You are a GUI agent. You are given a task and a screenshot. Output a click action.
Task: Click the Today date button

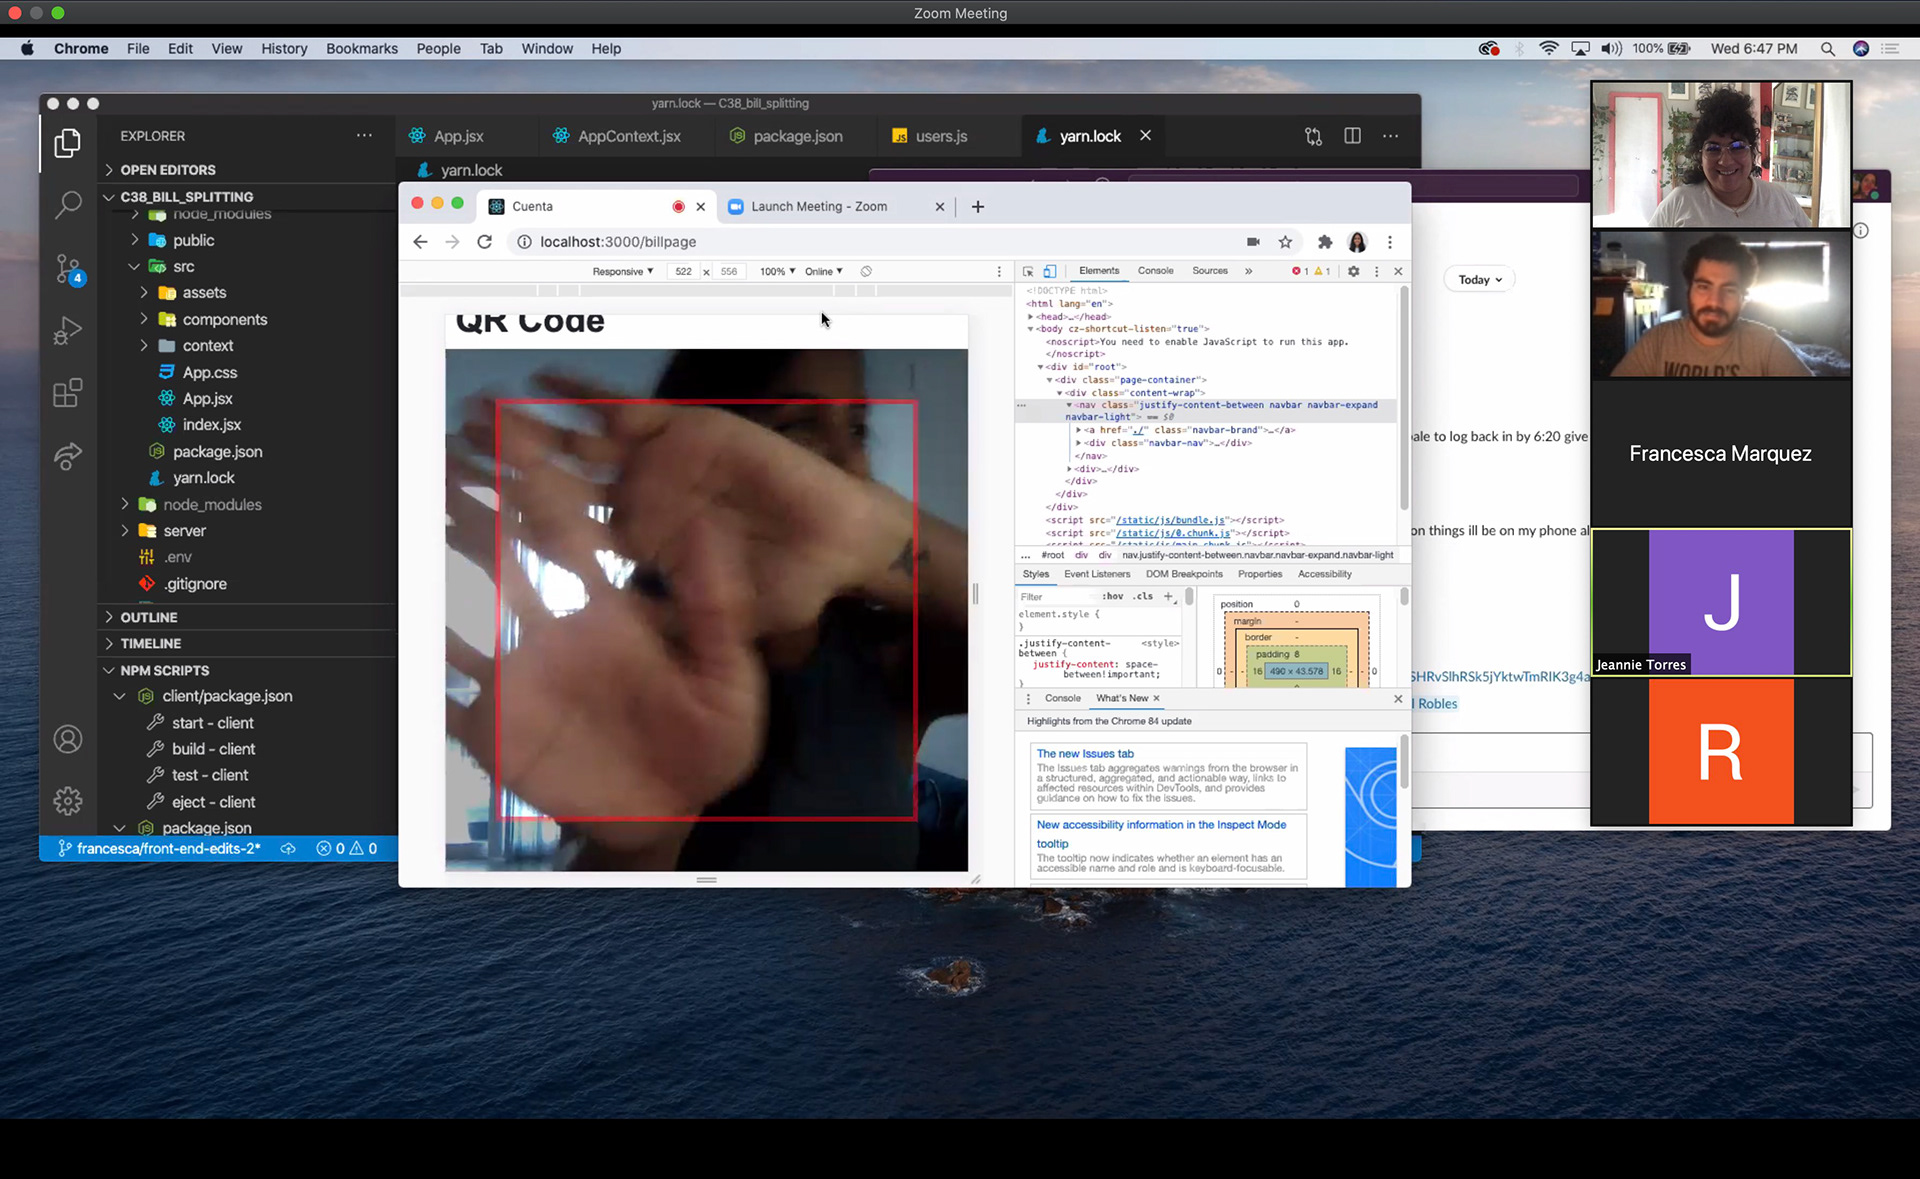[1479, 280]
